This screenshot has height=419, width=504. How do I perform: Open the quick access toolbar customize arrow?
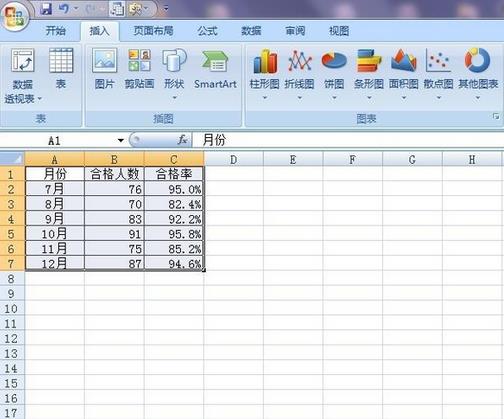pyautogui.click(x=166, y=9)
